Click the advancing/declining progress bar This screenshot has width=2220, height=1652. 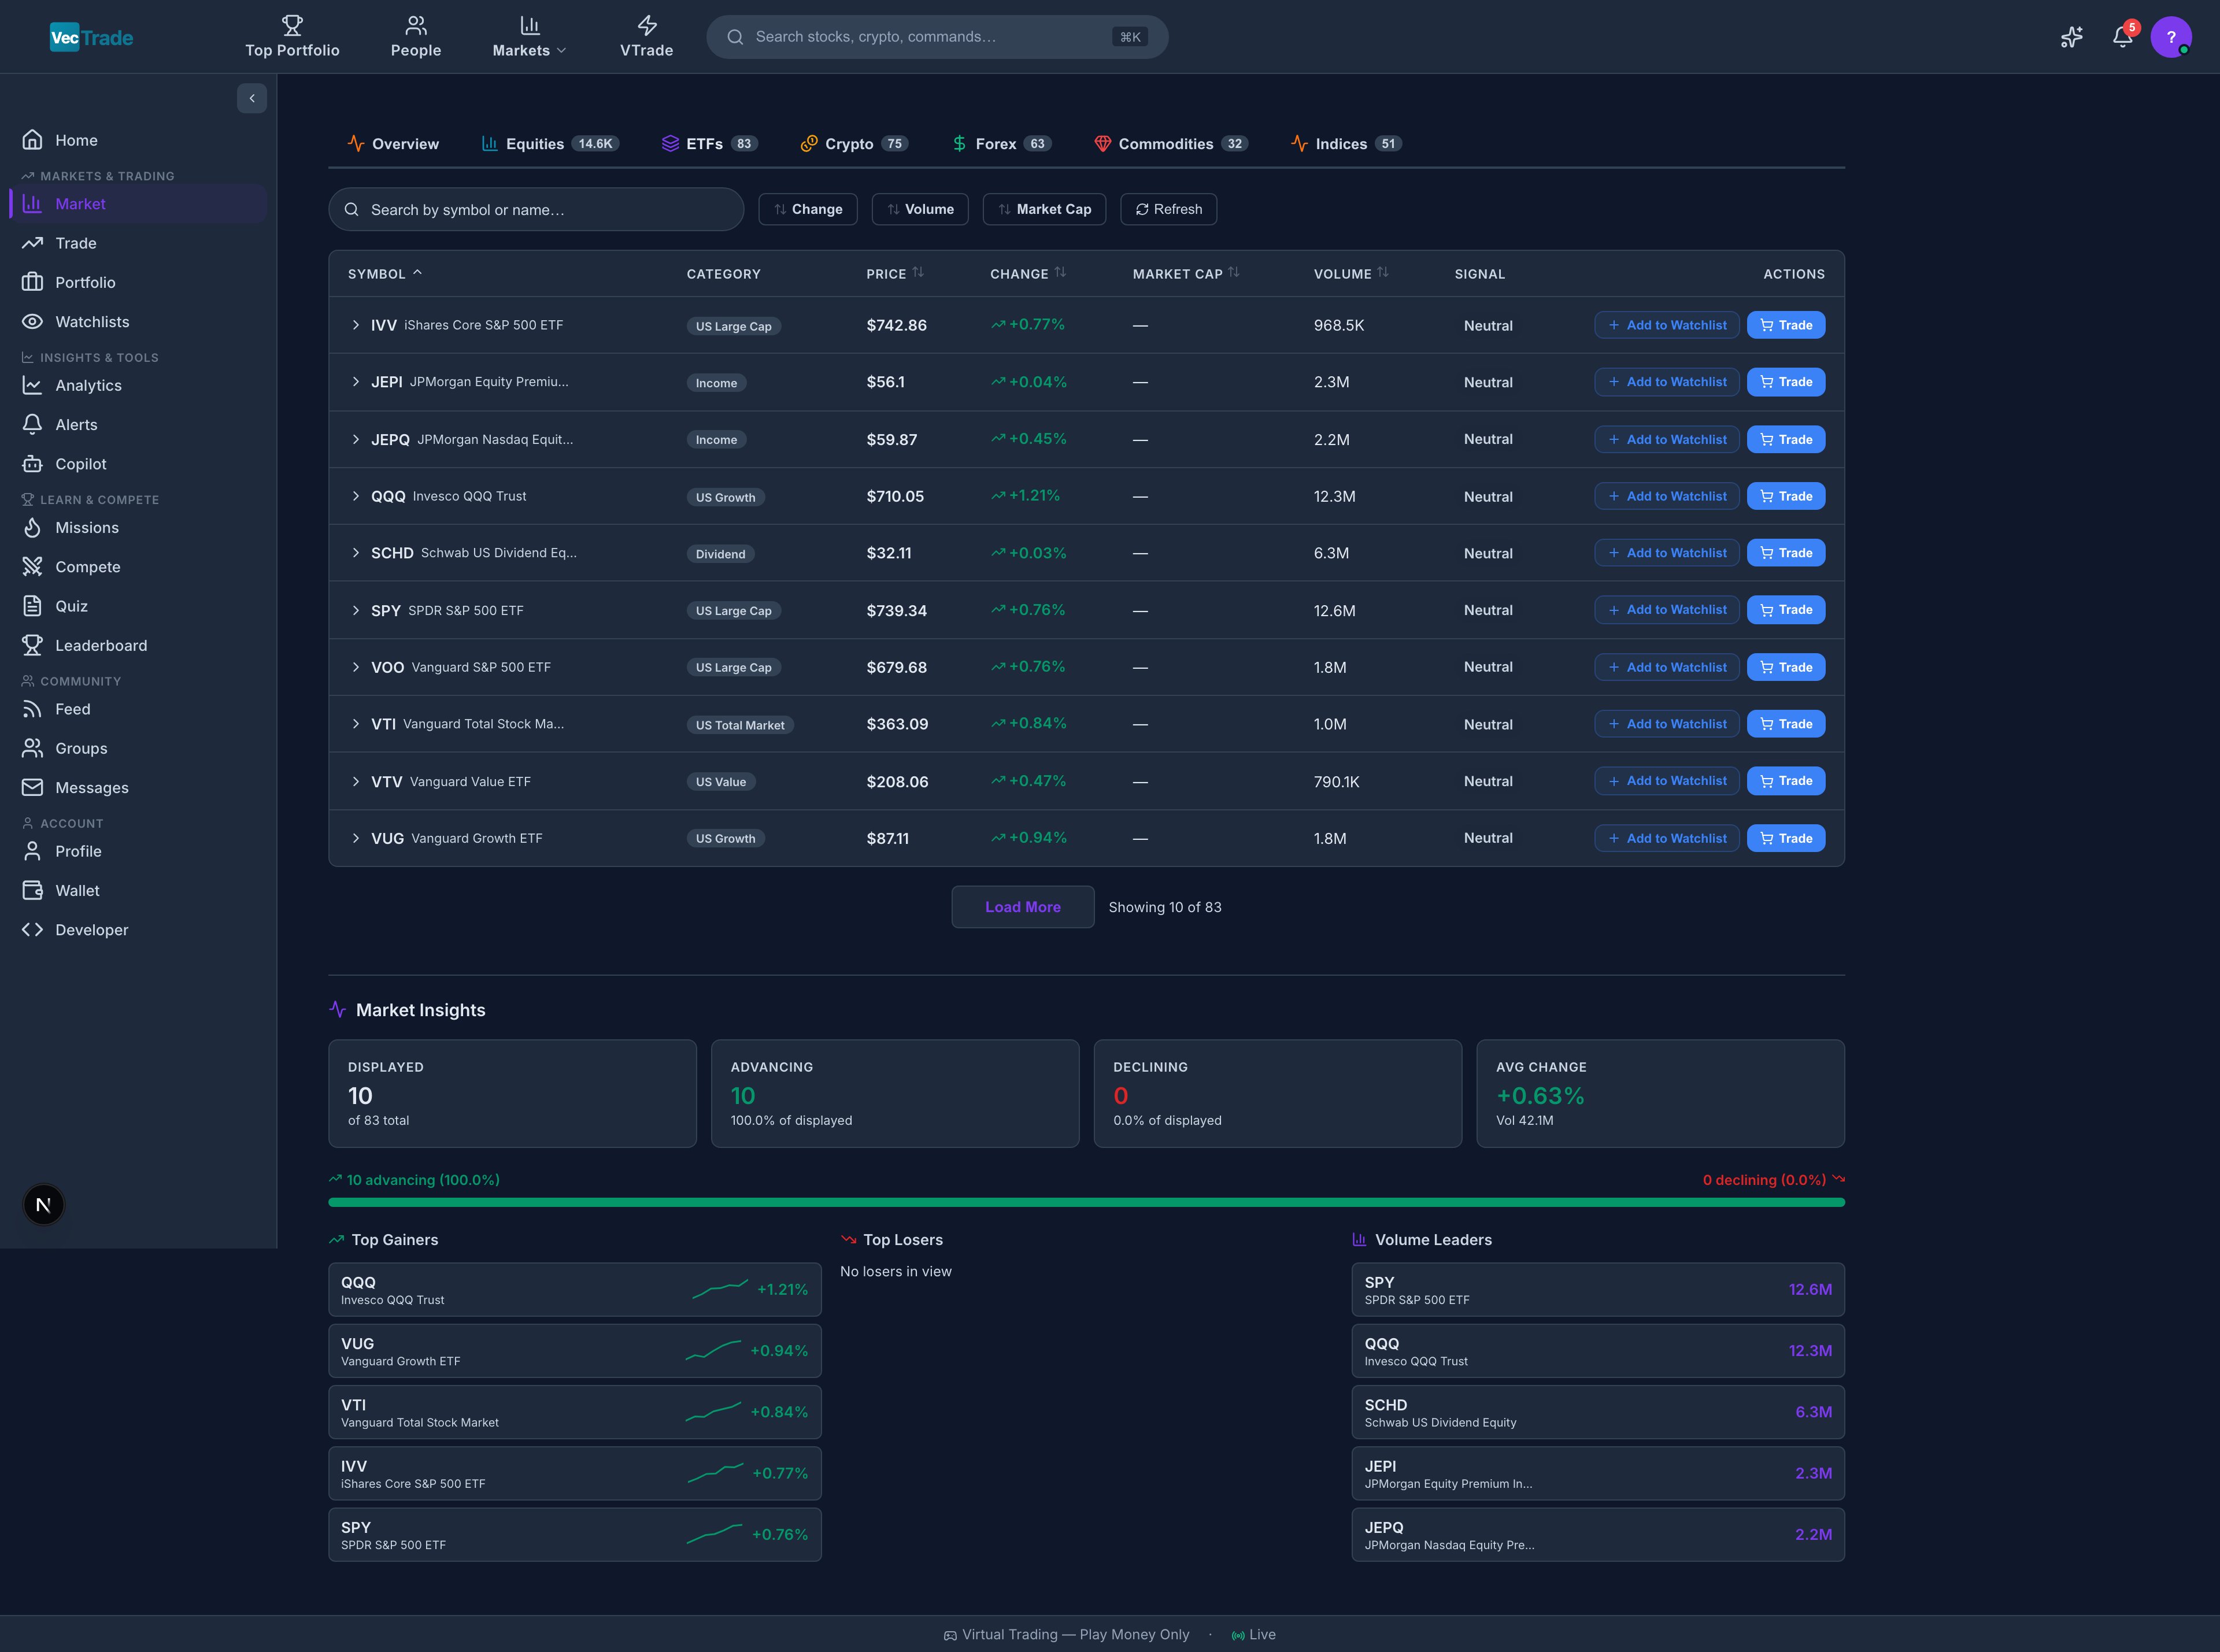[x=1086, y=1202]
